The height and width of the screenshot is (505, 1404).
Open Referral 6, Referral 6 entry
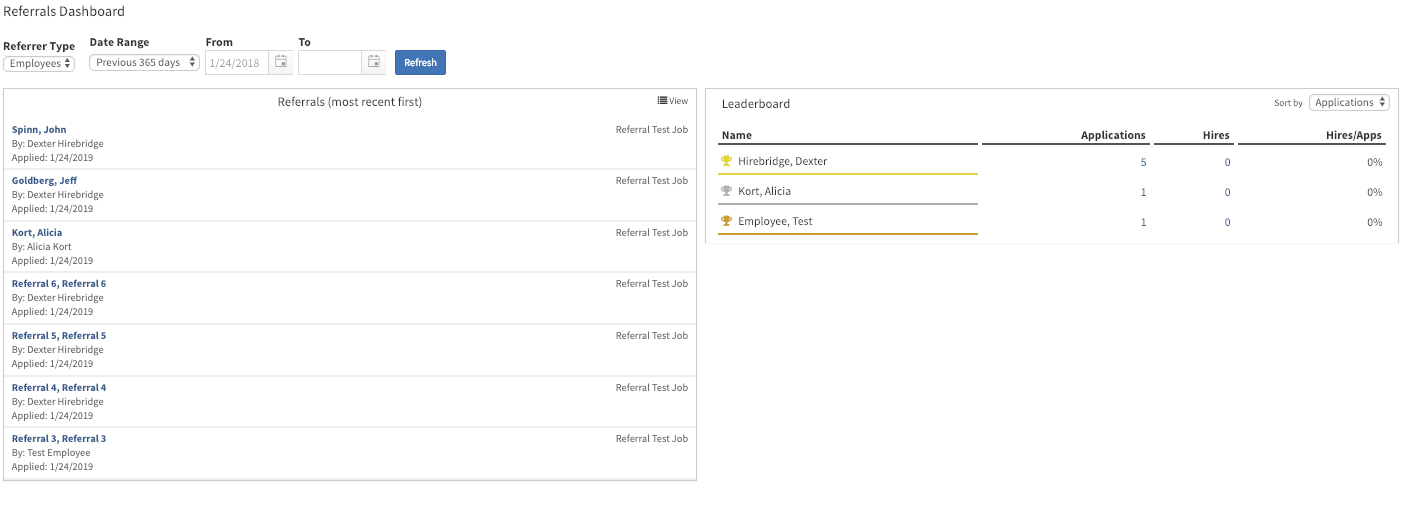59,284
